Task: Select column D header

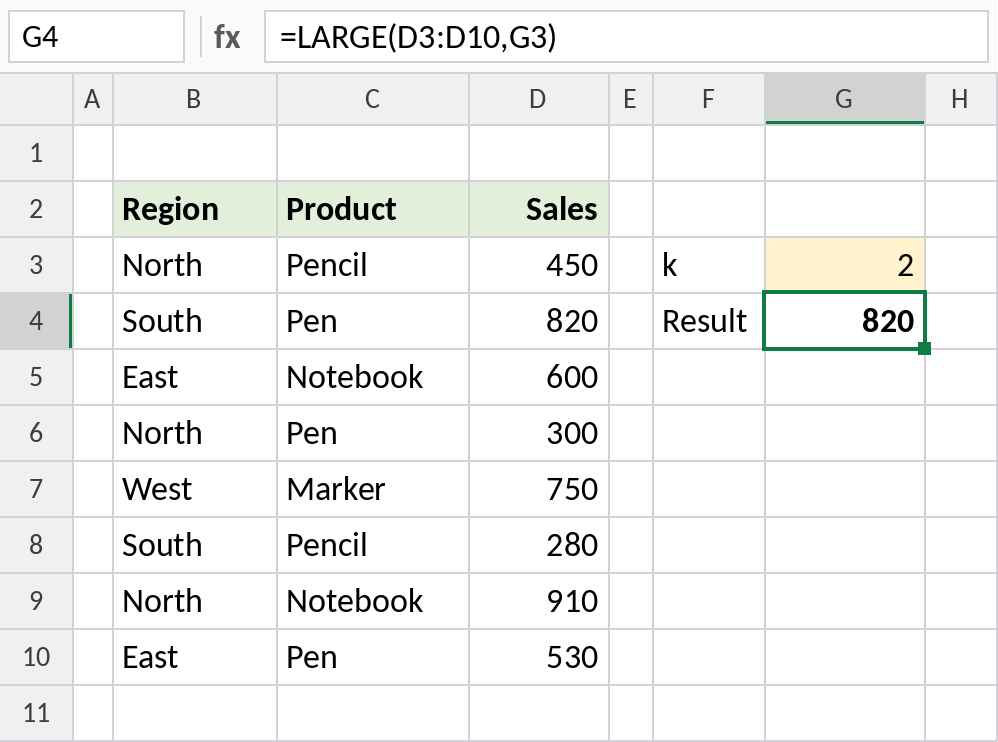Action: (539, 99)
